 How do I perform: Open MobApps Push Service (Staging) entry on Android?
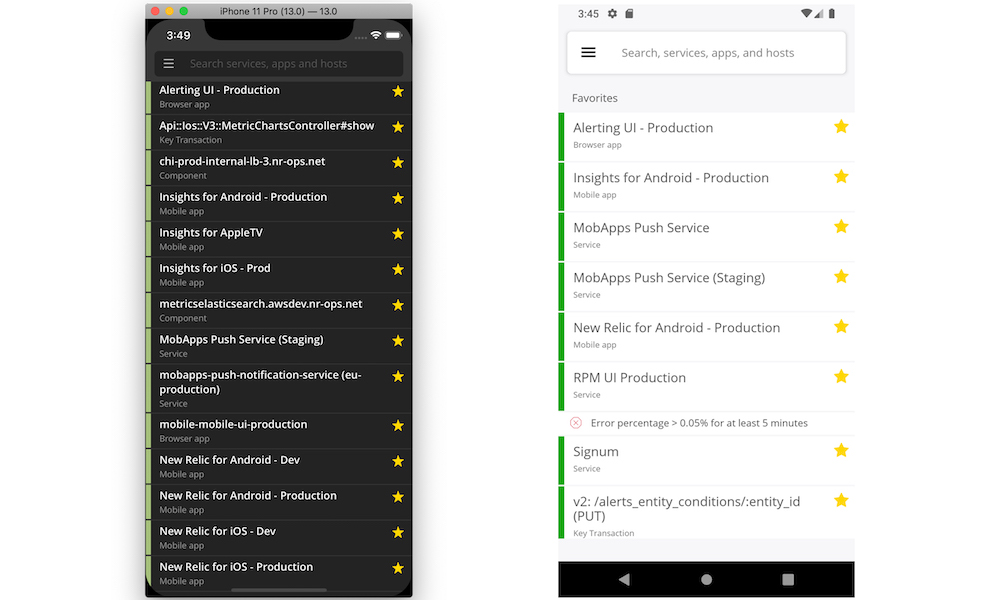pos(707,287)
